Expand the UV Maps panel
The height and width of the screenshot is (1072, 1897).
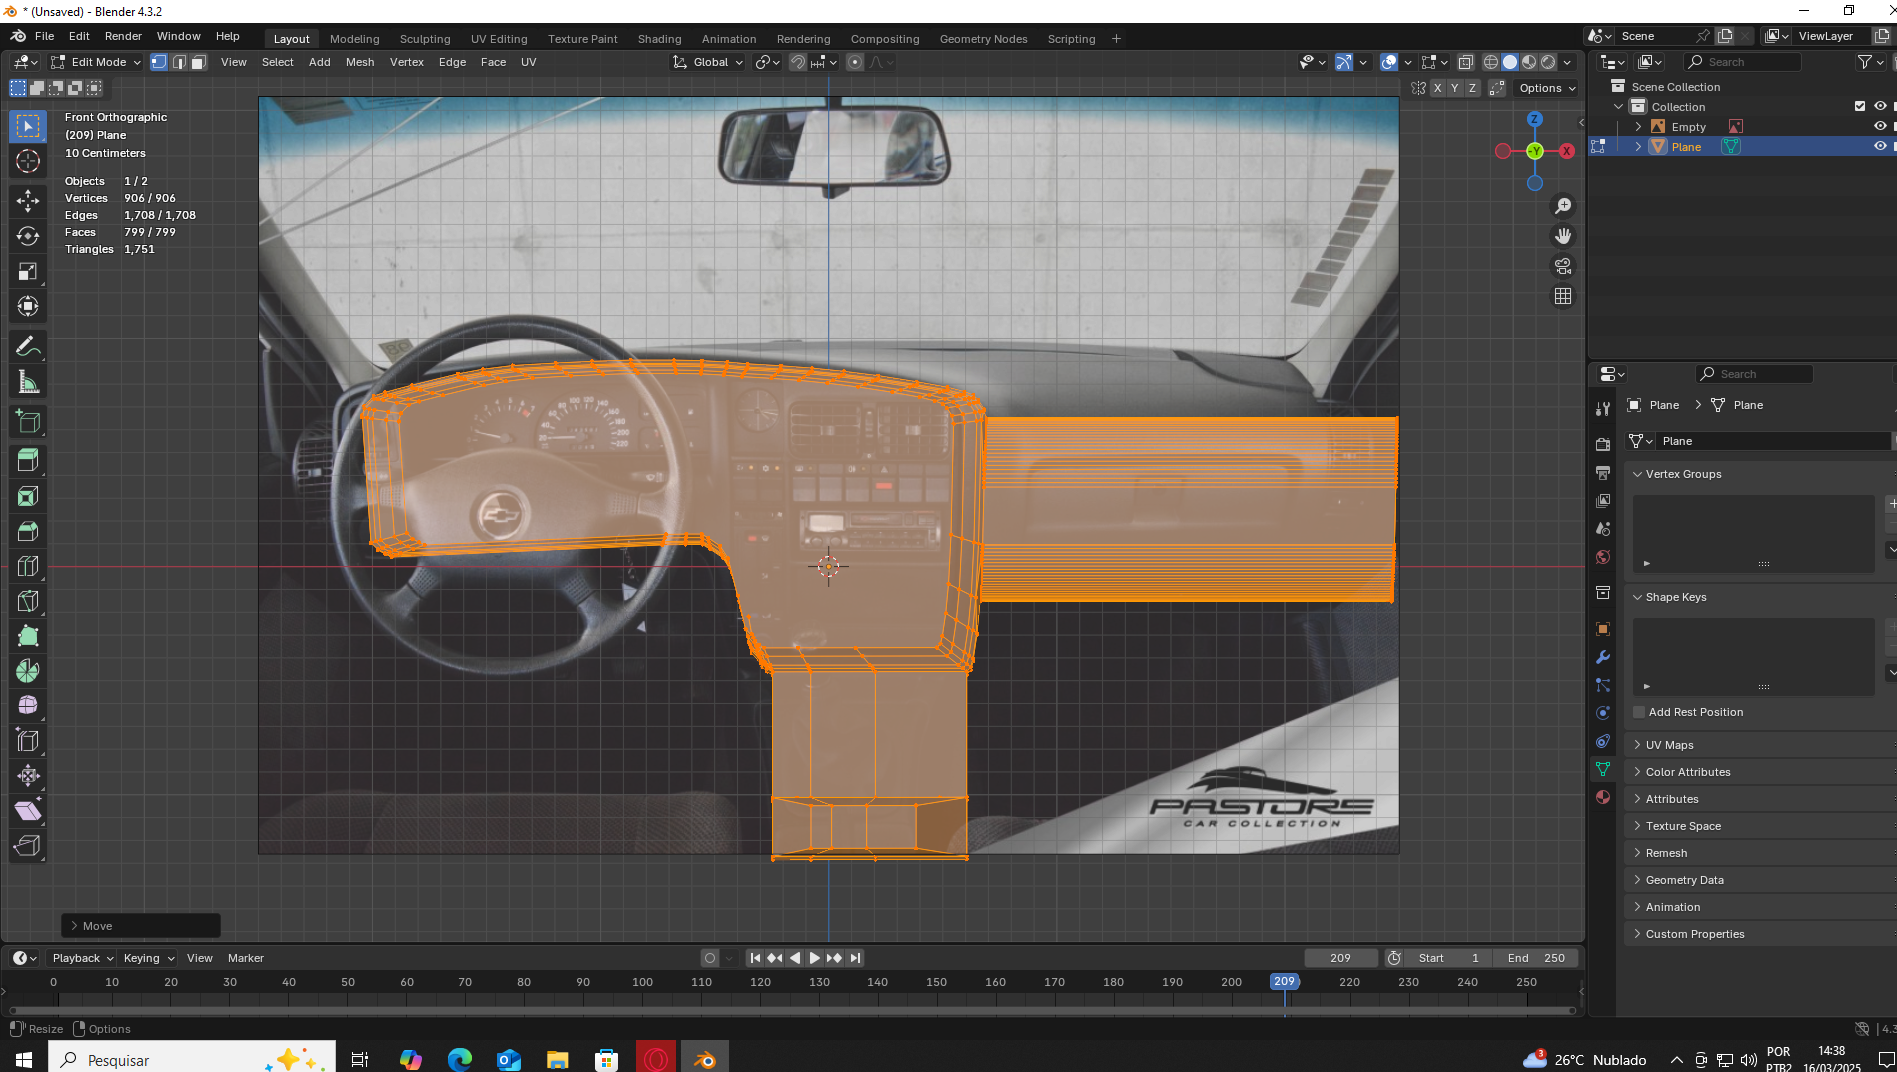click(1669, 745)
